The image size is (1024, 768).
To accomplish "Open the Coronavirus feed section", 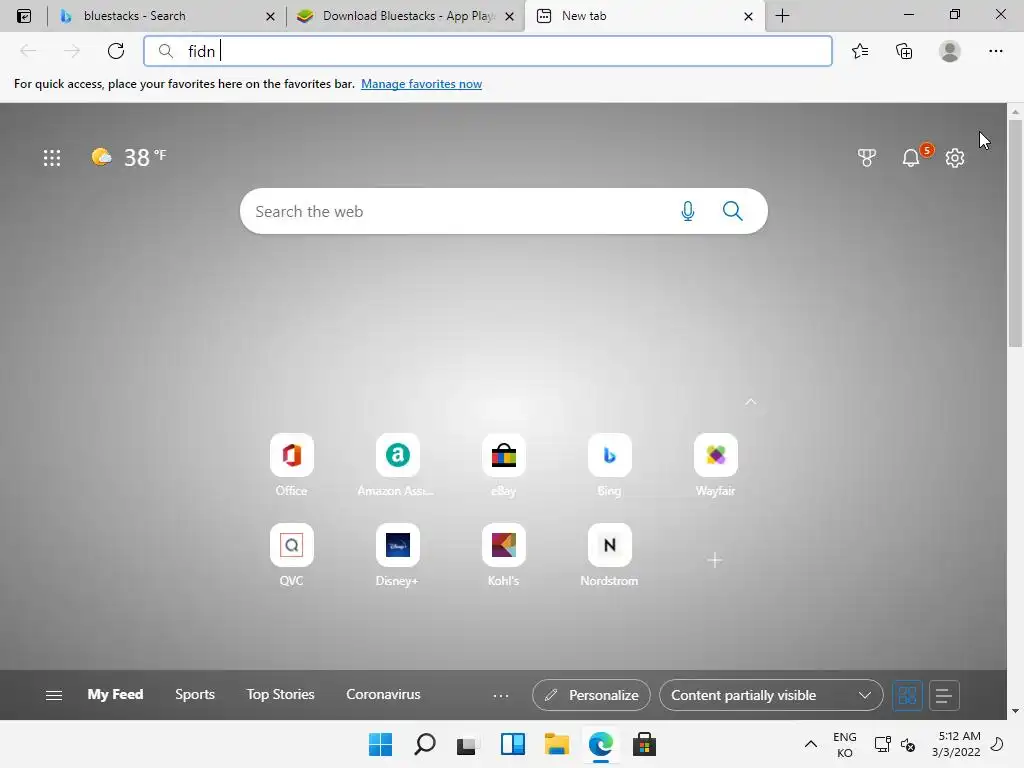I will [383, 694].
